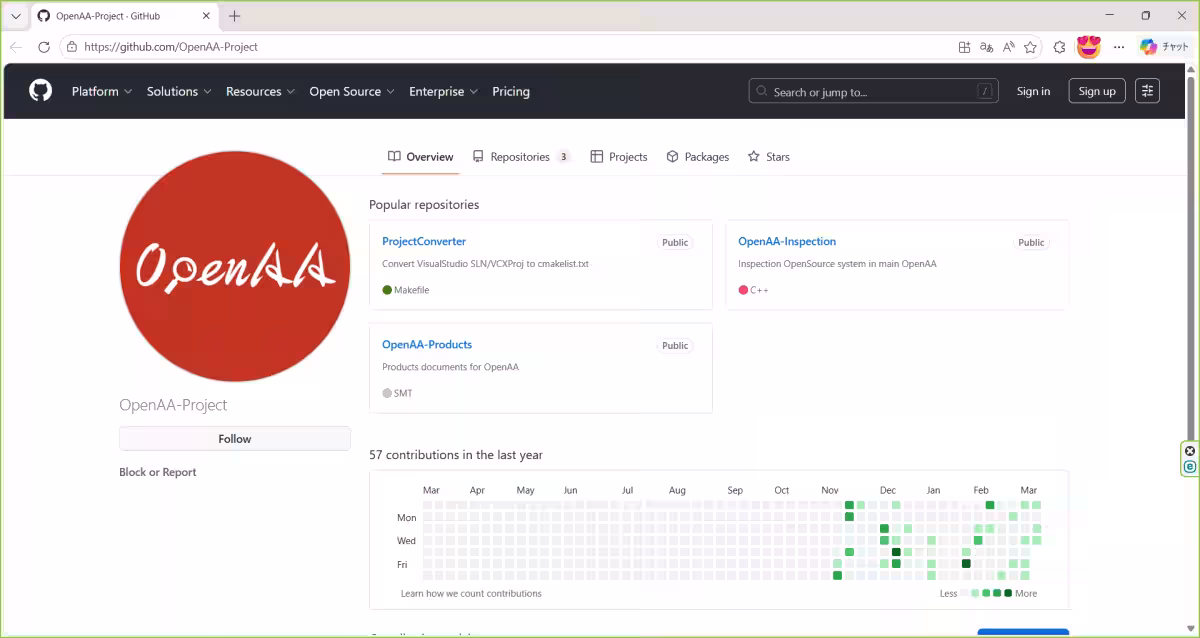Click the translate page icon

(x=986, y=47)
